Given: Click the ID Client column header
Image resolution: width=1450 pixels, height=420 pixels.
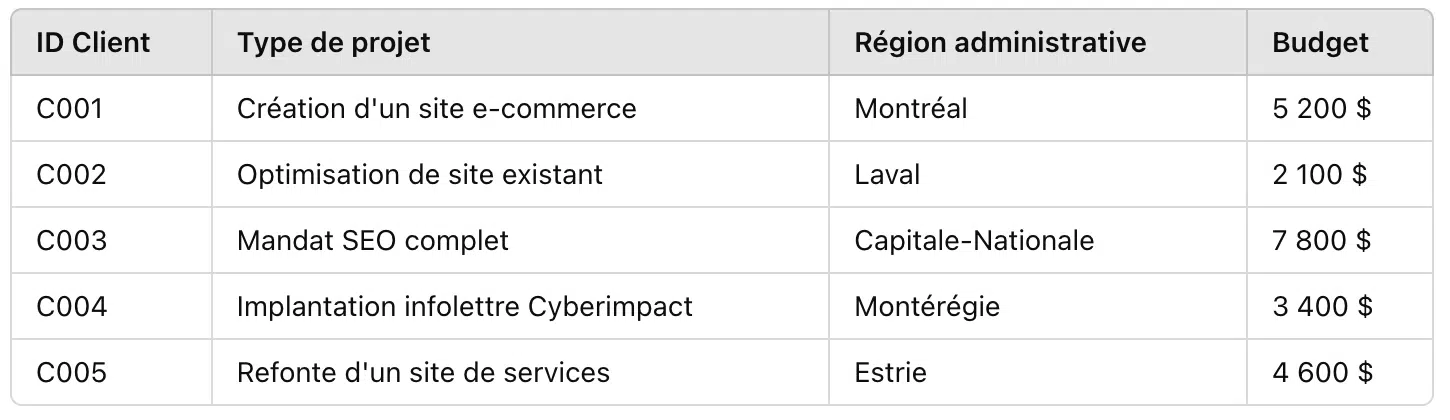Looking at the screenshot, I should click(x=111, y=42).
